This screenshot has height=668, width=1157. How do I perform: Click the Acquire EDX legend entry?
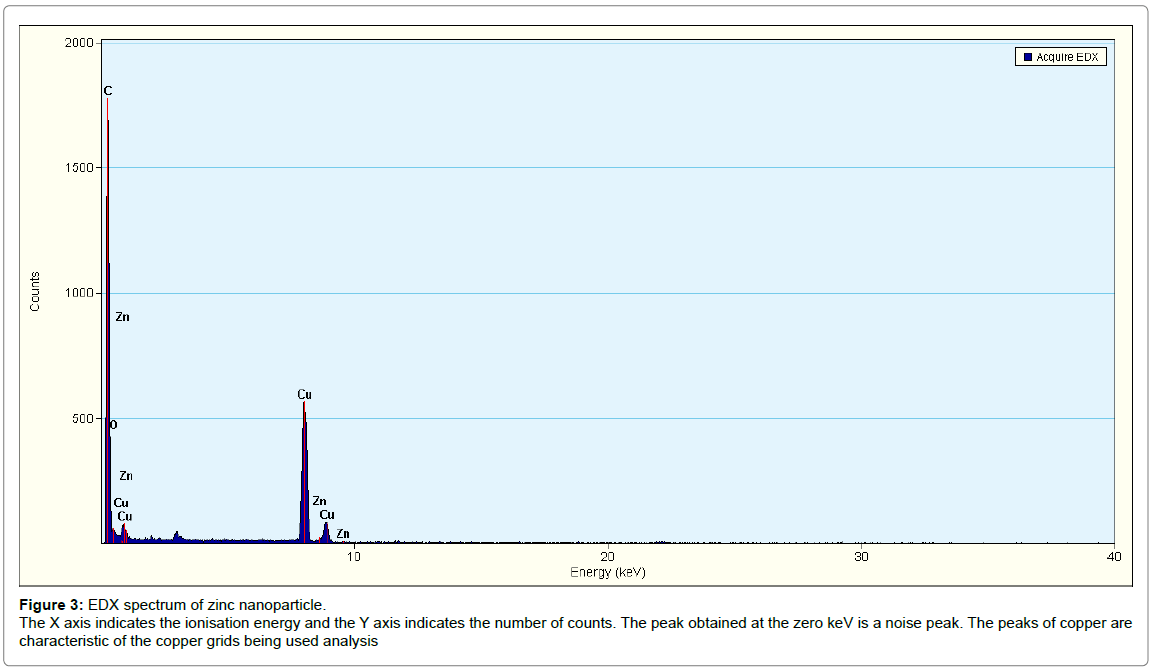[x=1060, y=57]
